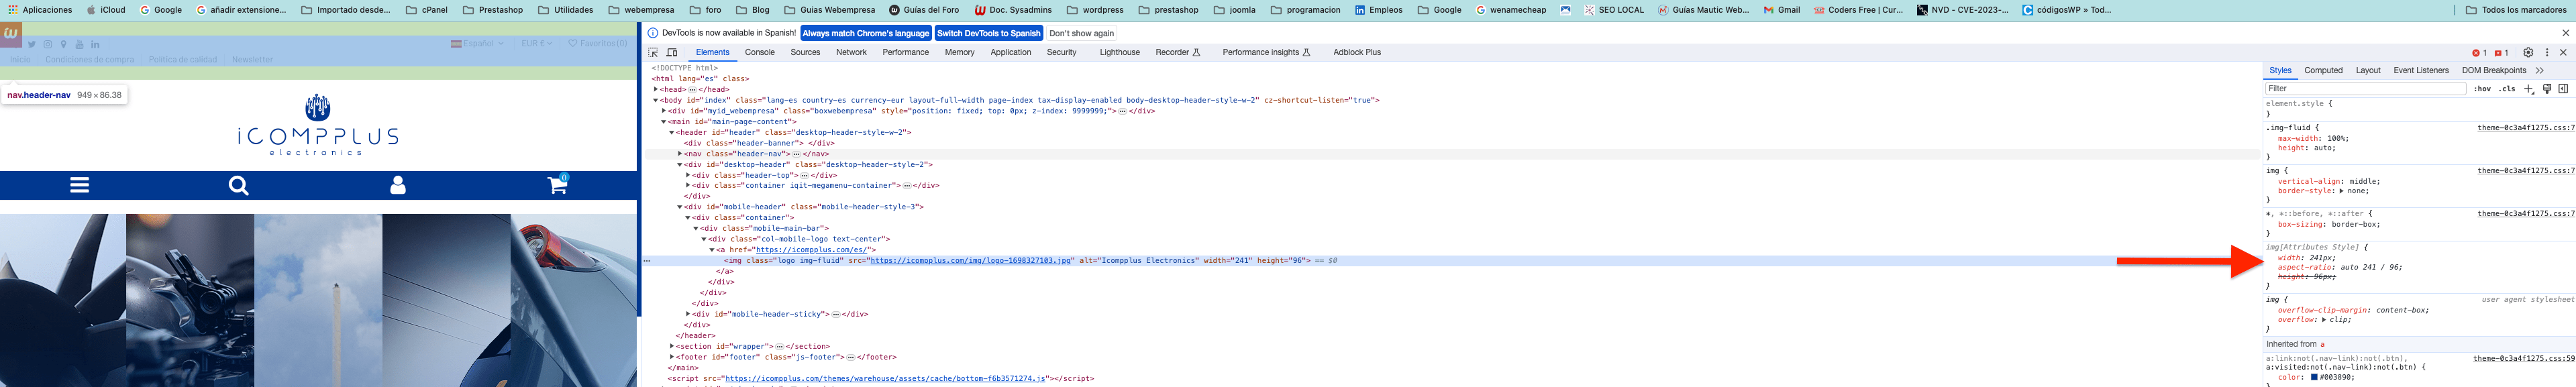2576x387 pixels.
Task: Open the Memory tab
Action: click(959, 53)
